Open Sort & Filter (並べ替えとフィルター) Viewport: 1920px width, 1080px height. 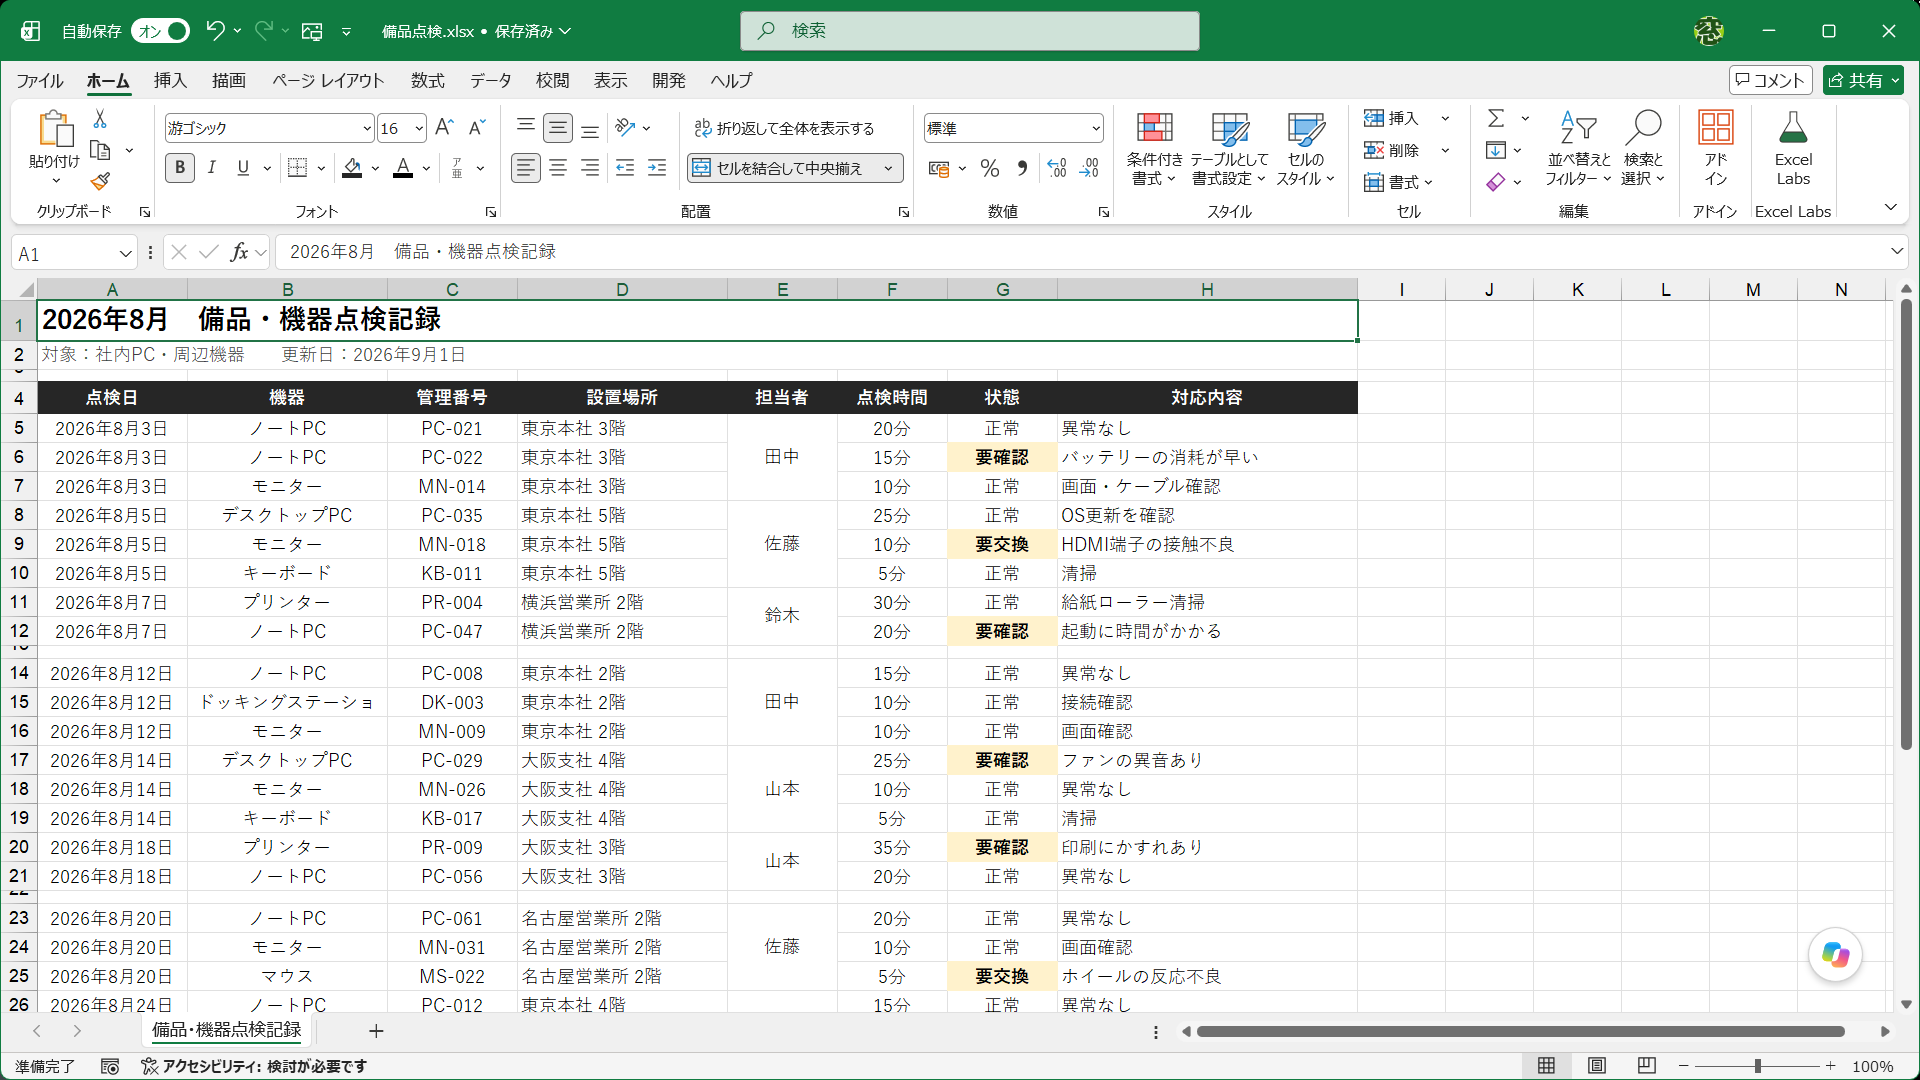click(1578, 149)
